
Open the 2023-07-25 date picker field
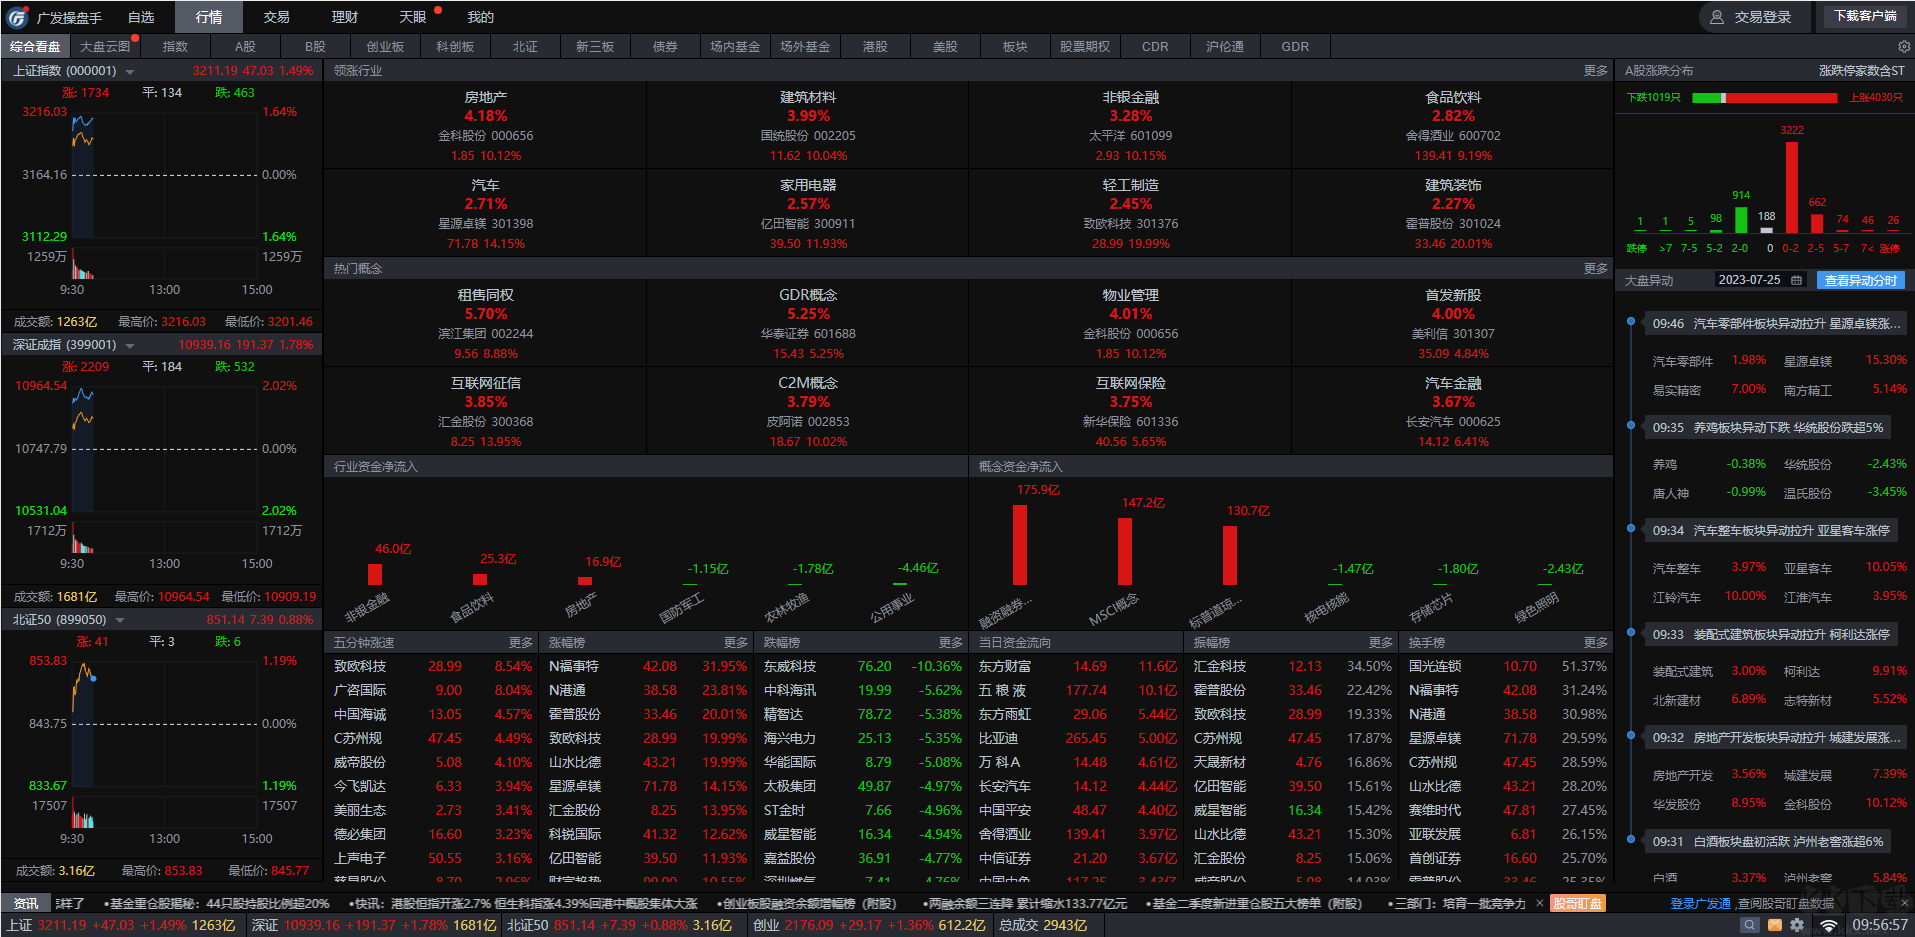point(1760,280)
